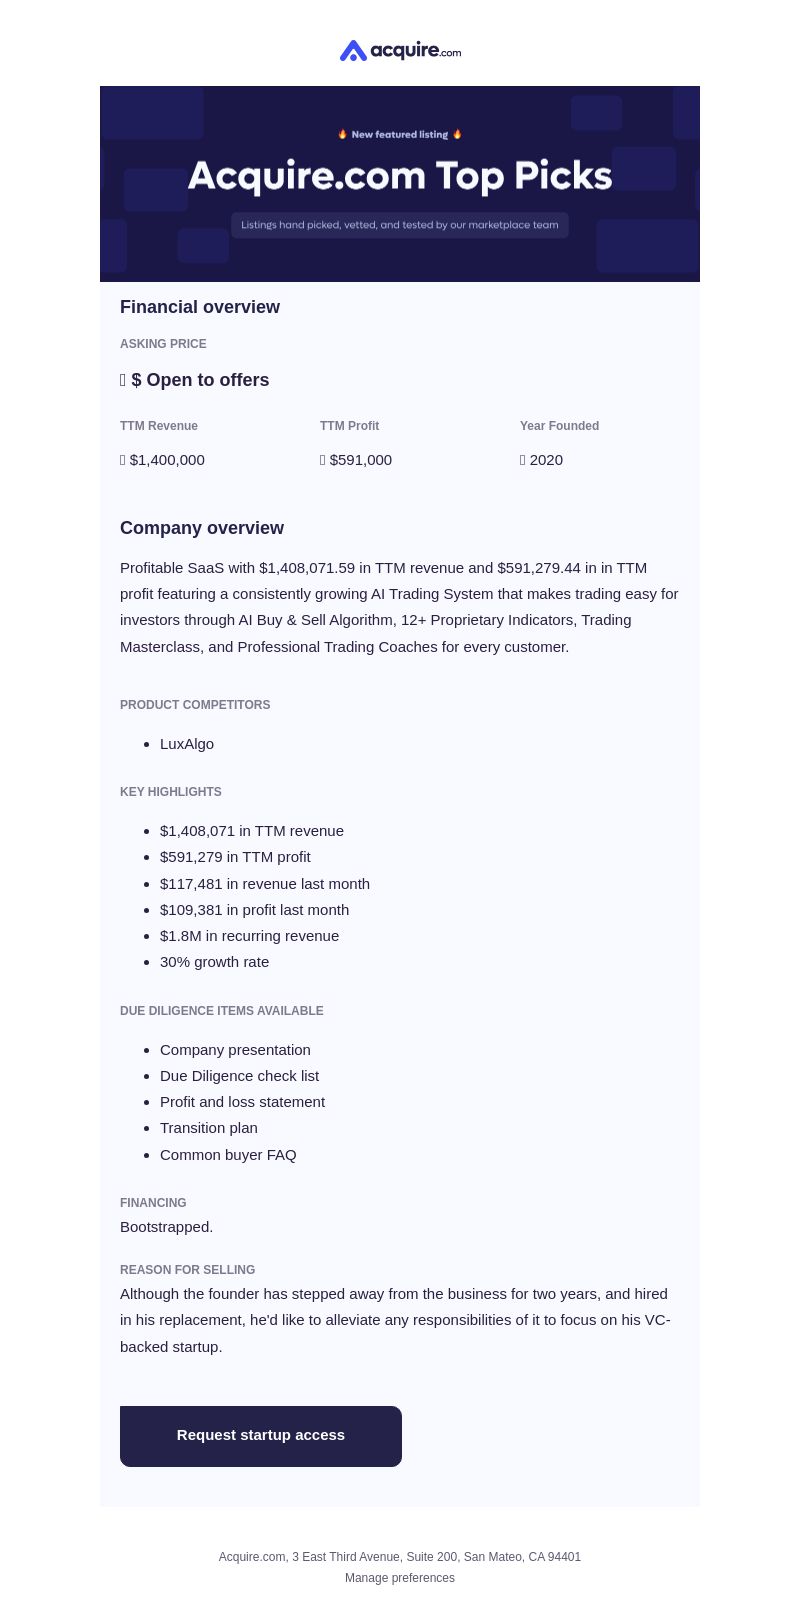Click the icon next to $1,400,000 revenue

coord(123,460)
